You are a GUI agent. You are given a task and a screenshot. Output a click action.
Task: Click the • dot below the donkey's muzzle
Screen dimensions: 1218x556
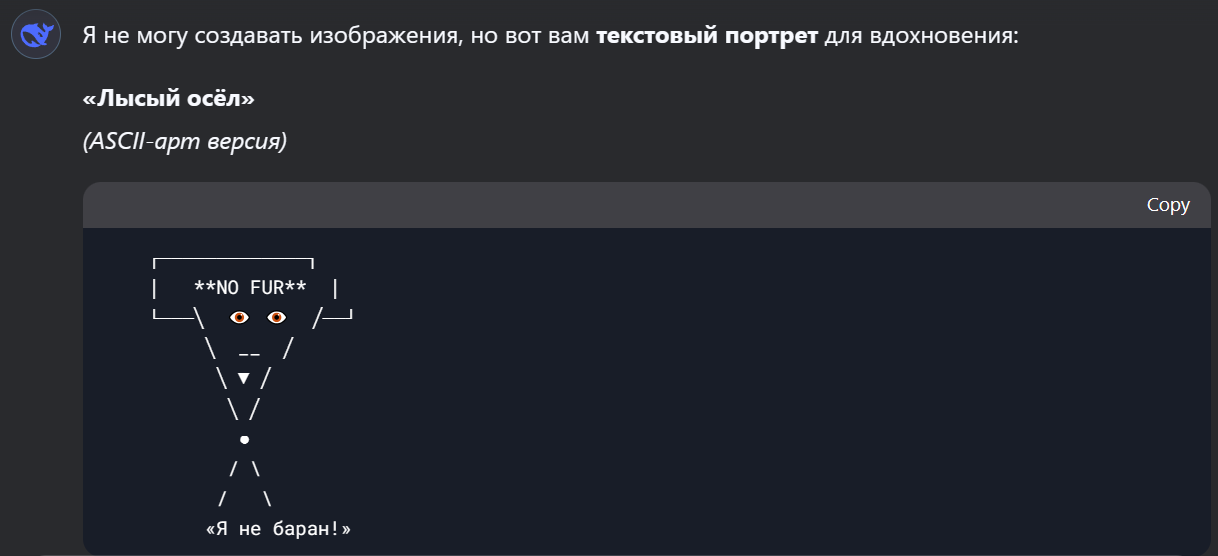244,439
